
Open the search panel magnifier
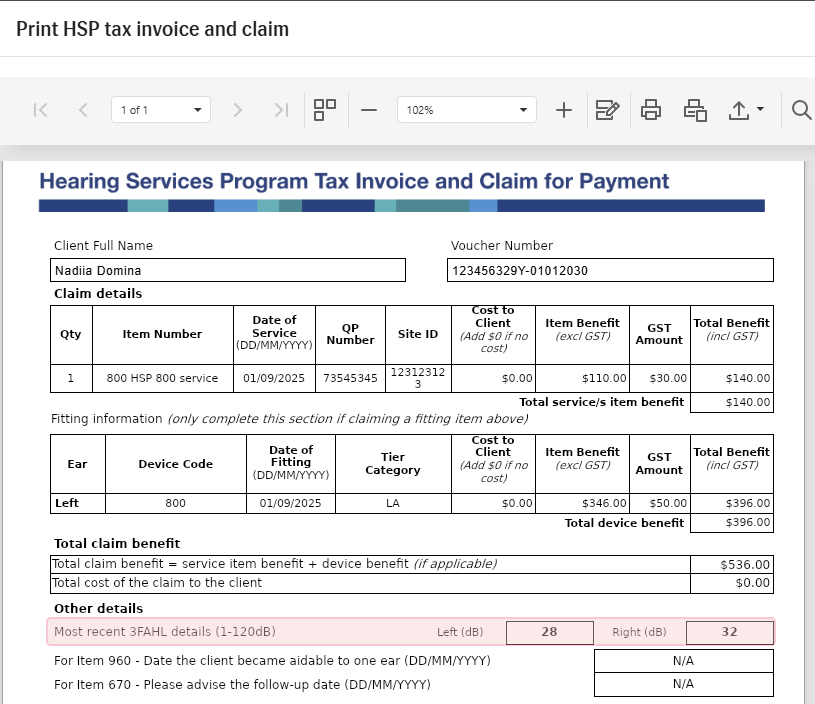coord(801,110)
